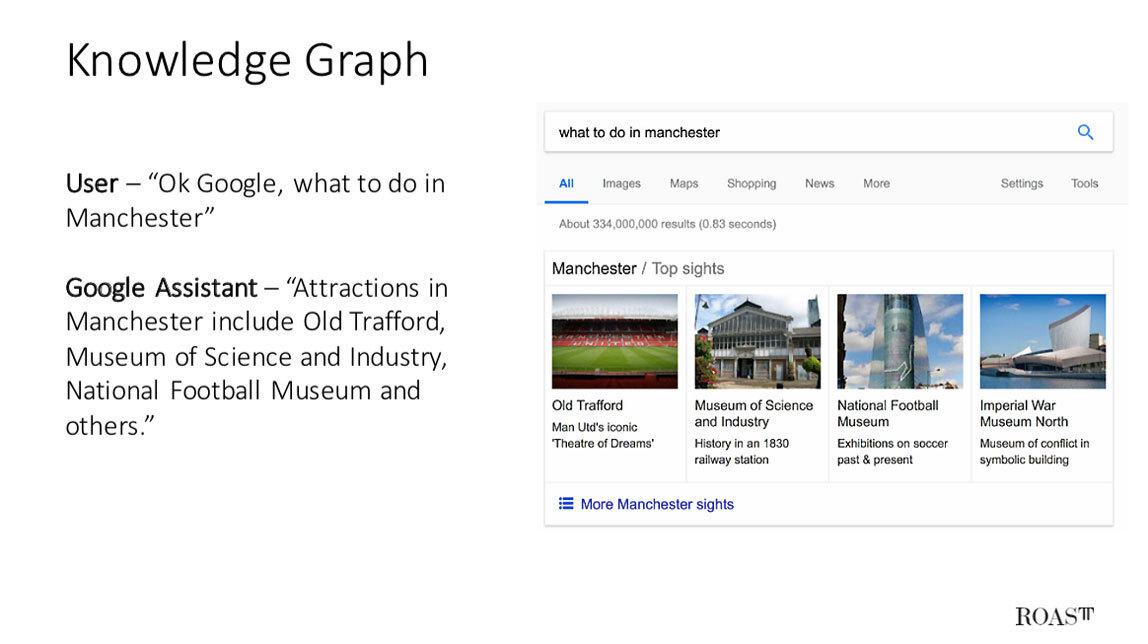
Task: Open the Imperial War Museum North image
Action: point(1042,340)
